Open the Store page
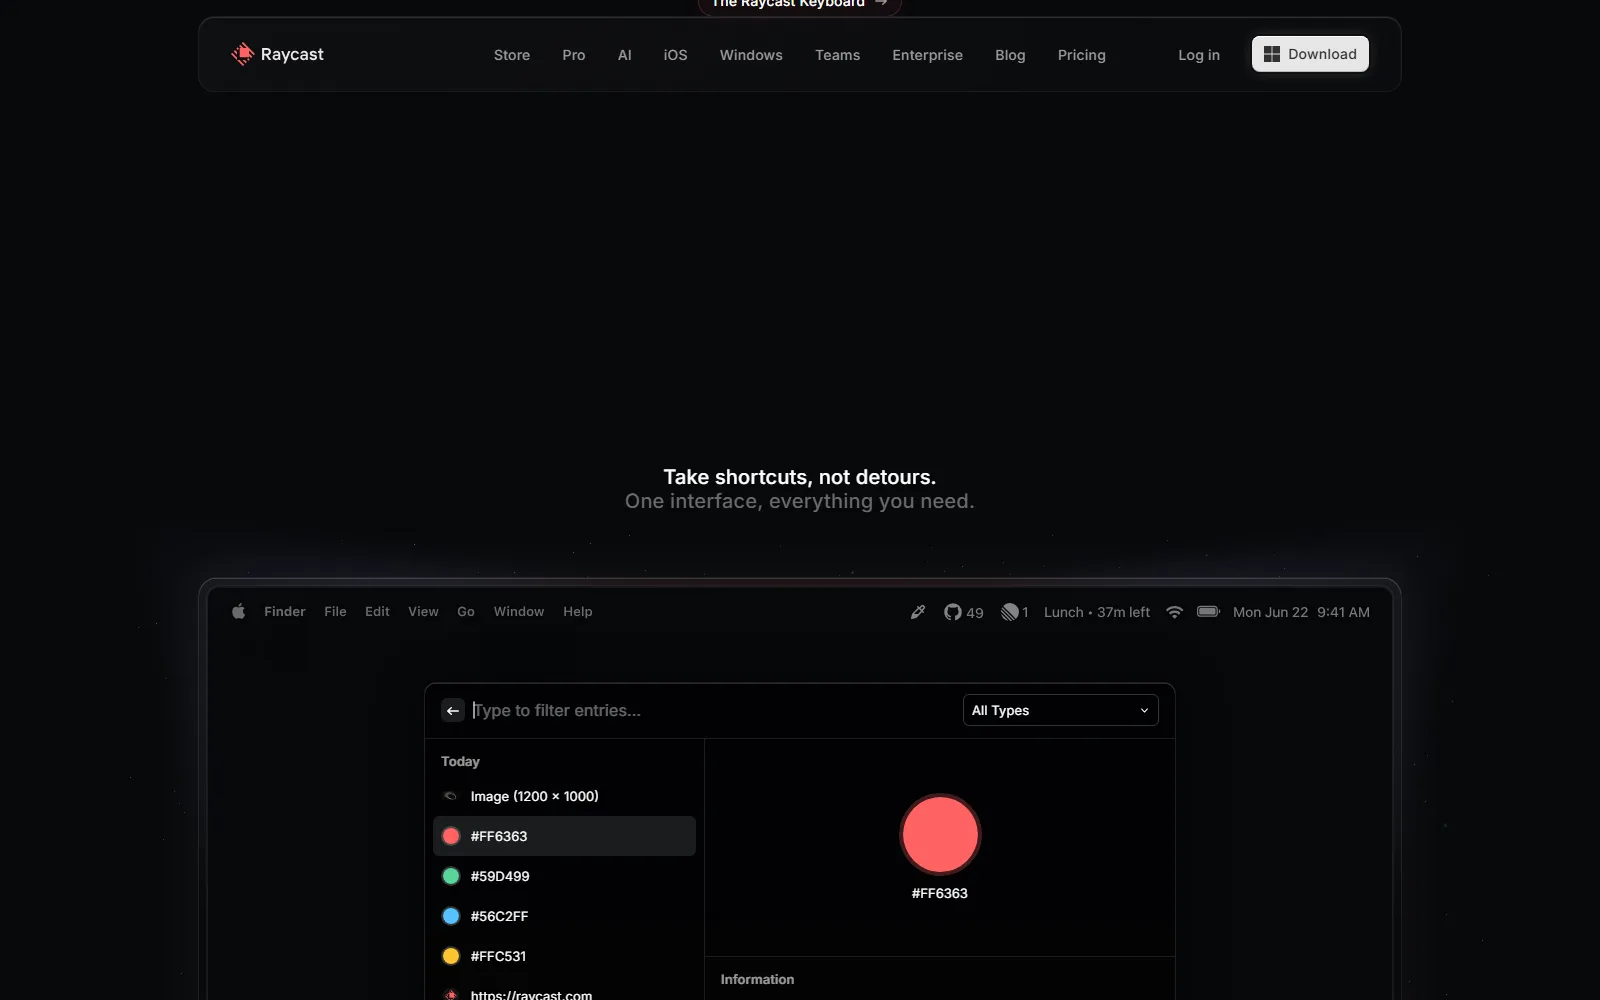 point(512,55)
